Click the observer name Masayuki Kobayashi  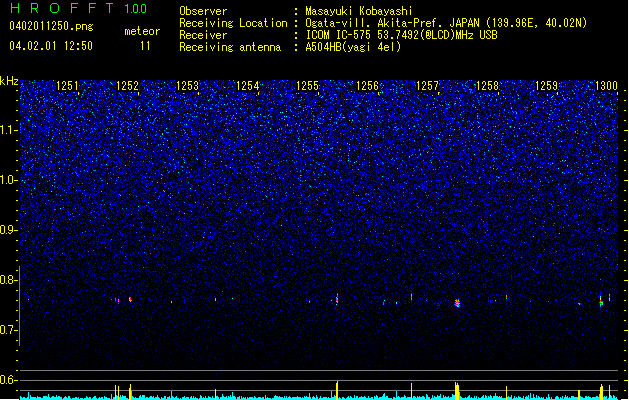pos(359,11)
